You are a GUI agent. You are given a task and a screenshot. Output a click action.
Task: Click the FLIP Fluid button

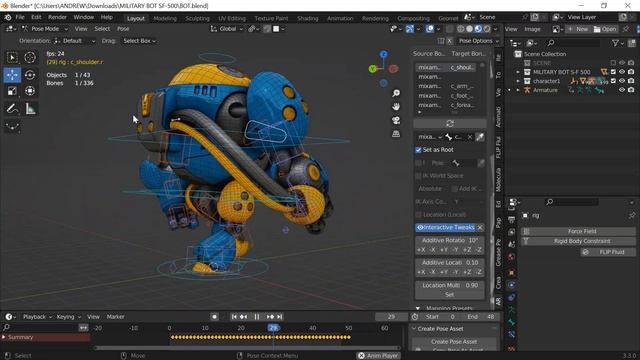pyautogui.click(x=608, y=252)
